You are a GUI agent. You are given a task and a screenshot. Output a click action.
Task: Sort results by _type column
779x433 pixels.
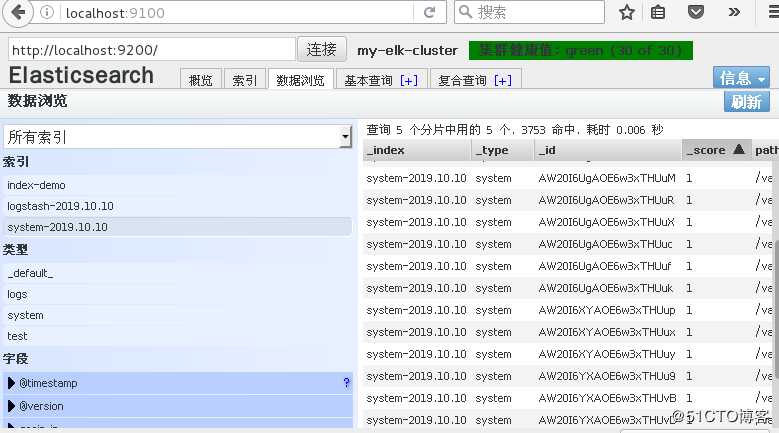point(502,150)
